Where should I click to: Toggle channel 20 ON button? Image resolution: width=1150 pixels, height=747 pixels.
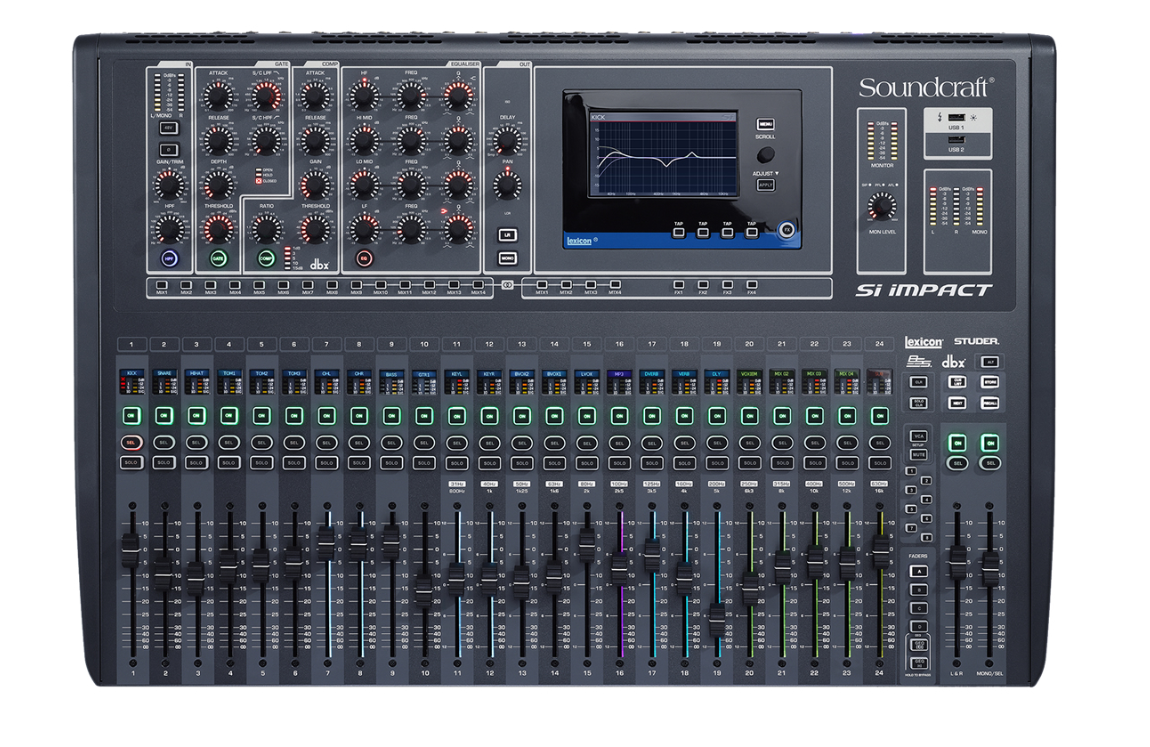click(x=749, y=416)
